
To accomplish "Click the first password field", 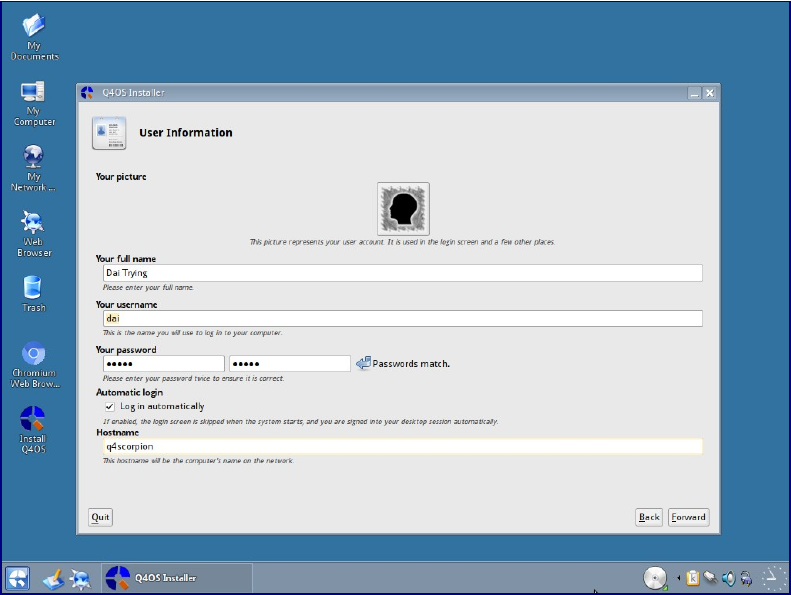I will click(163, 363).
